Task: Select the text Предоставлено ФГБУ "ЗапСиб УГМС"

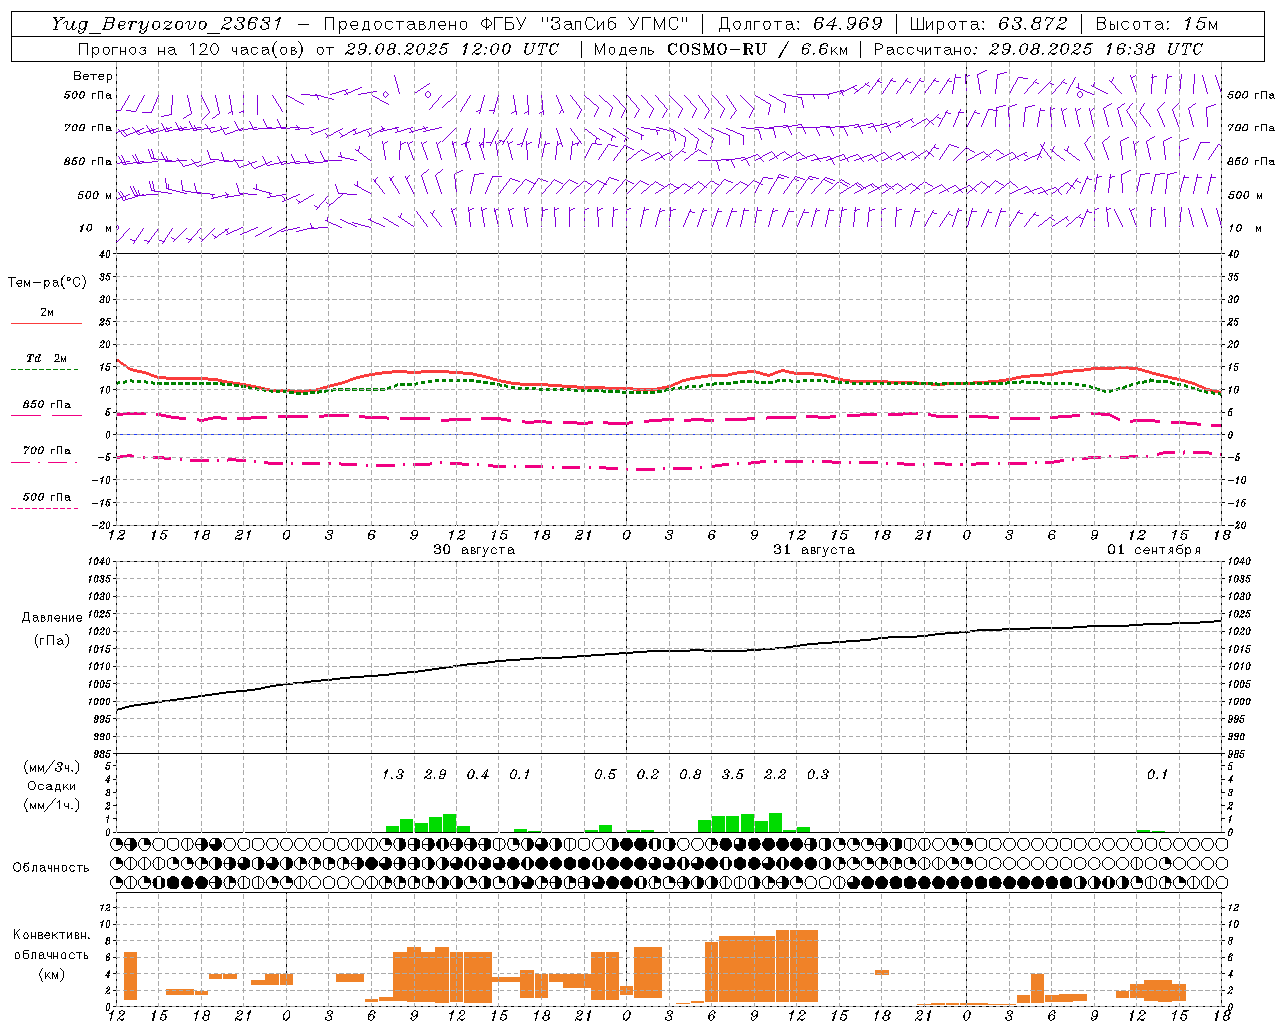Action: click(507, 24)
